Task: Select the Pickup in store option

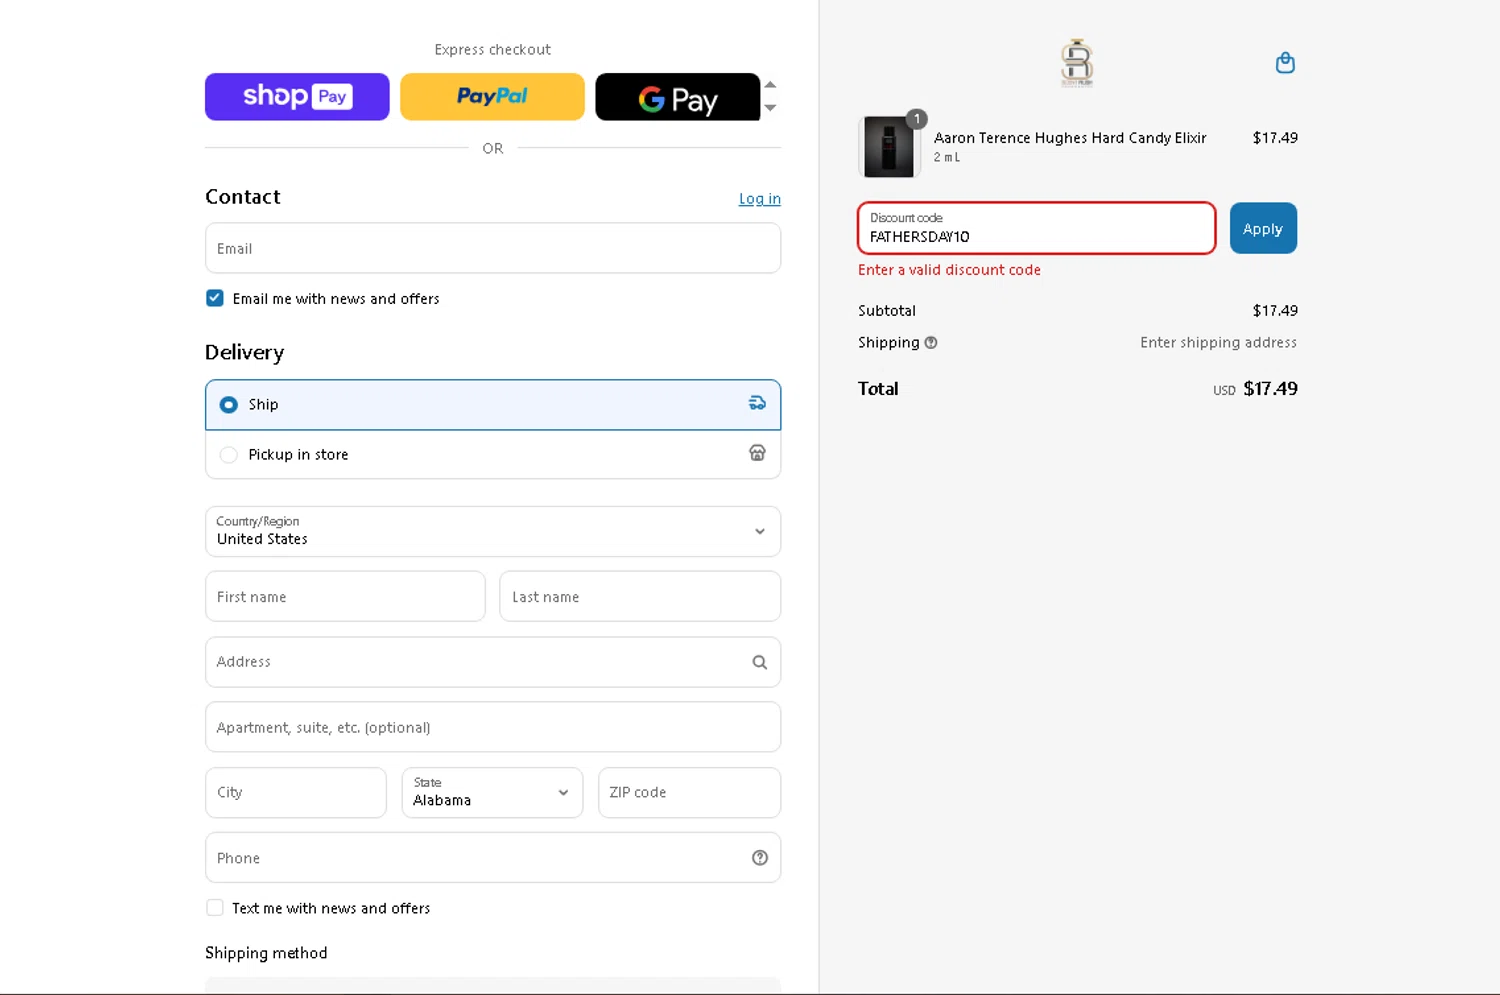Action: (x=492, y=454)
